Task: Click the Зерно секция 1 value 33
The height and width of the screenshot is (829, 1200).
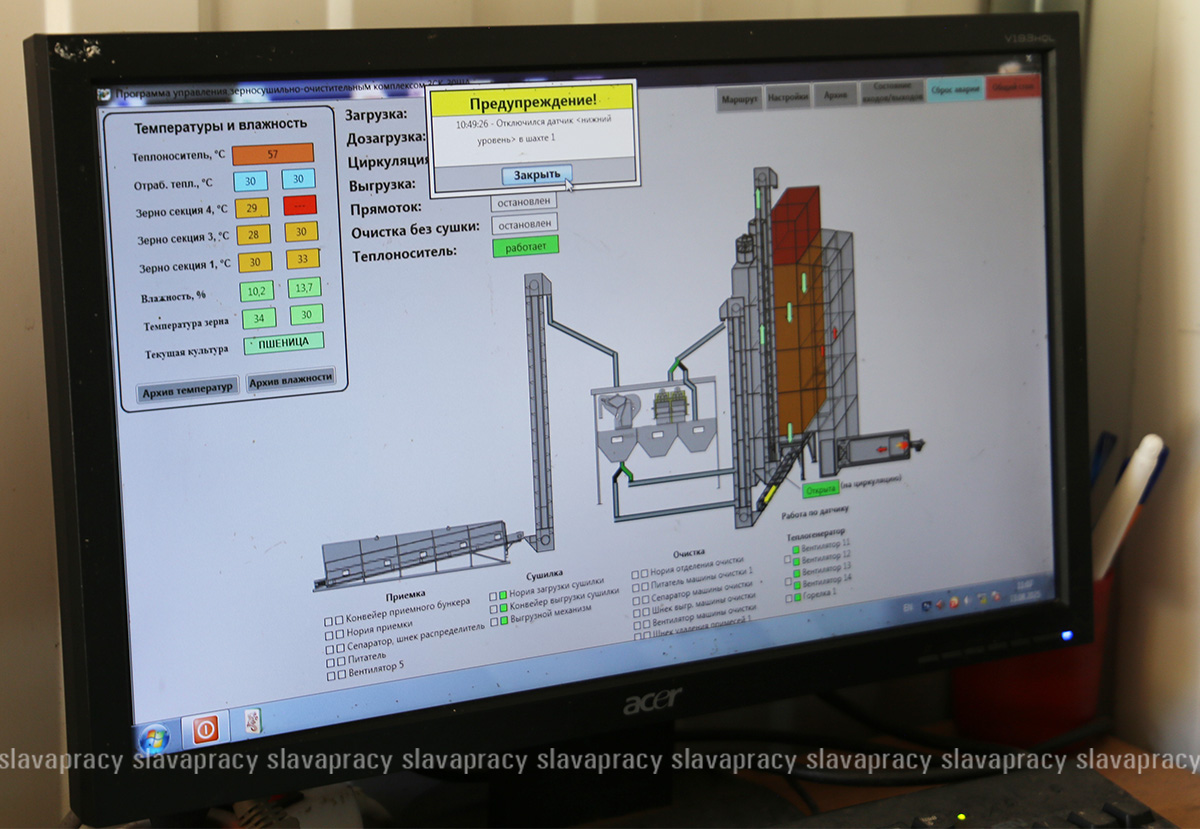Action: [302, 258]
